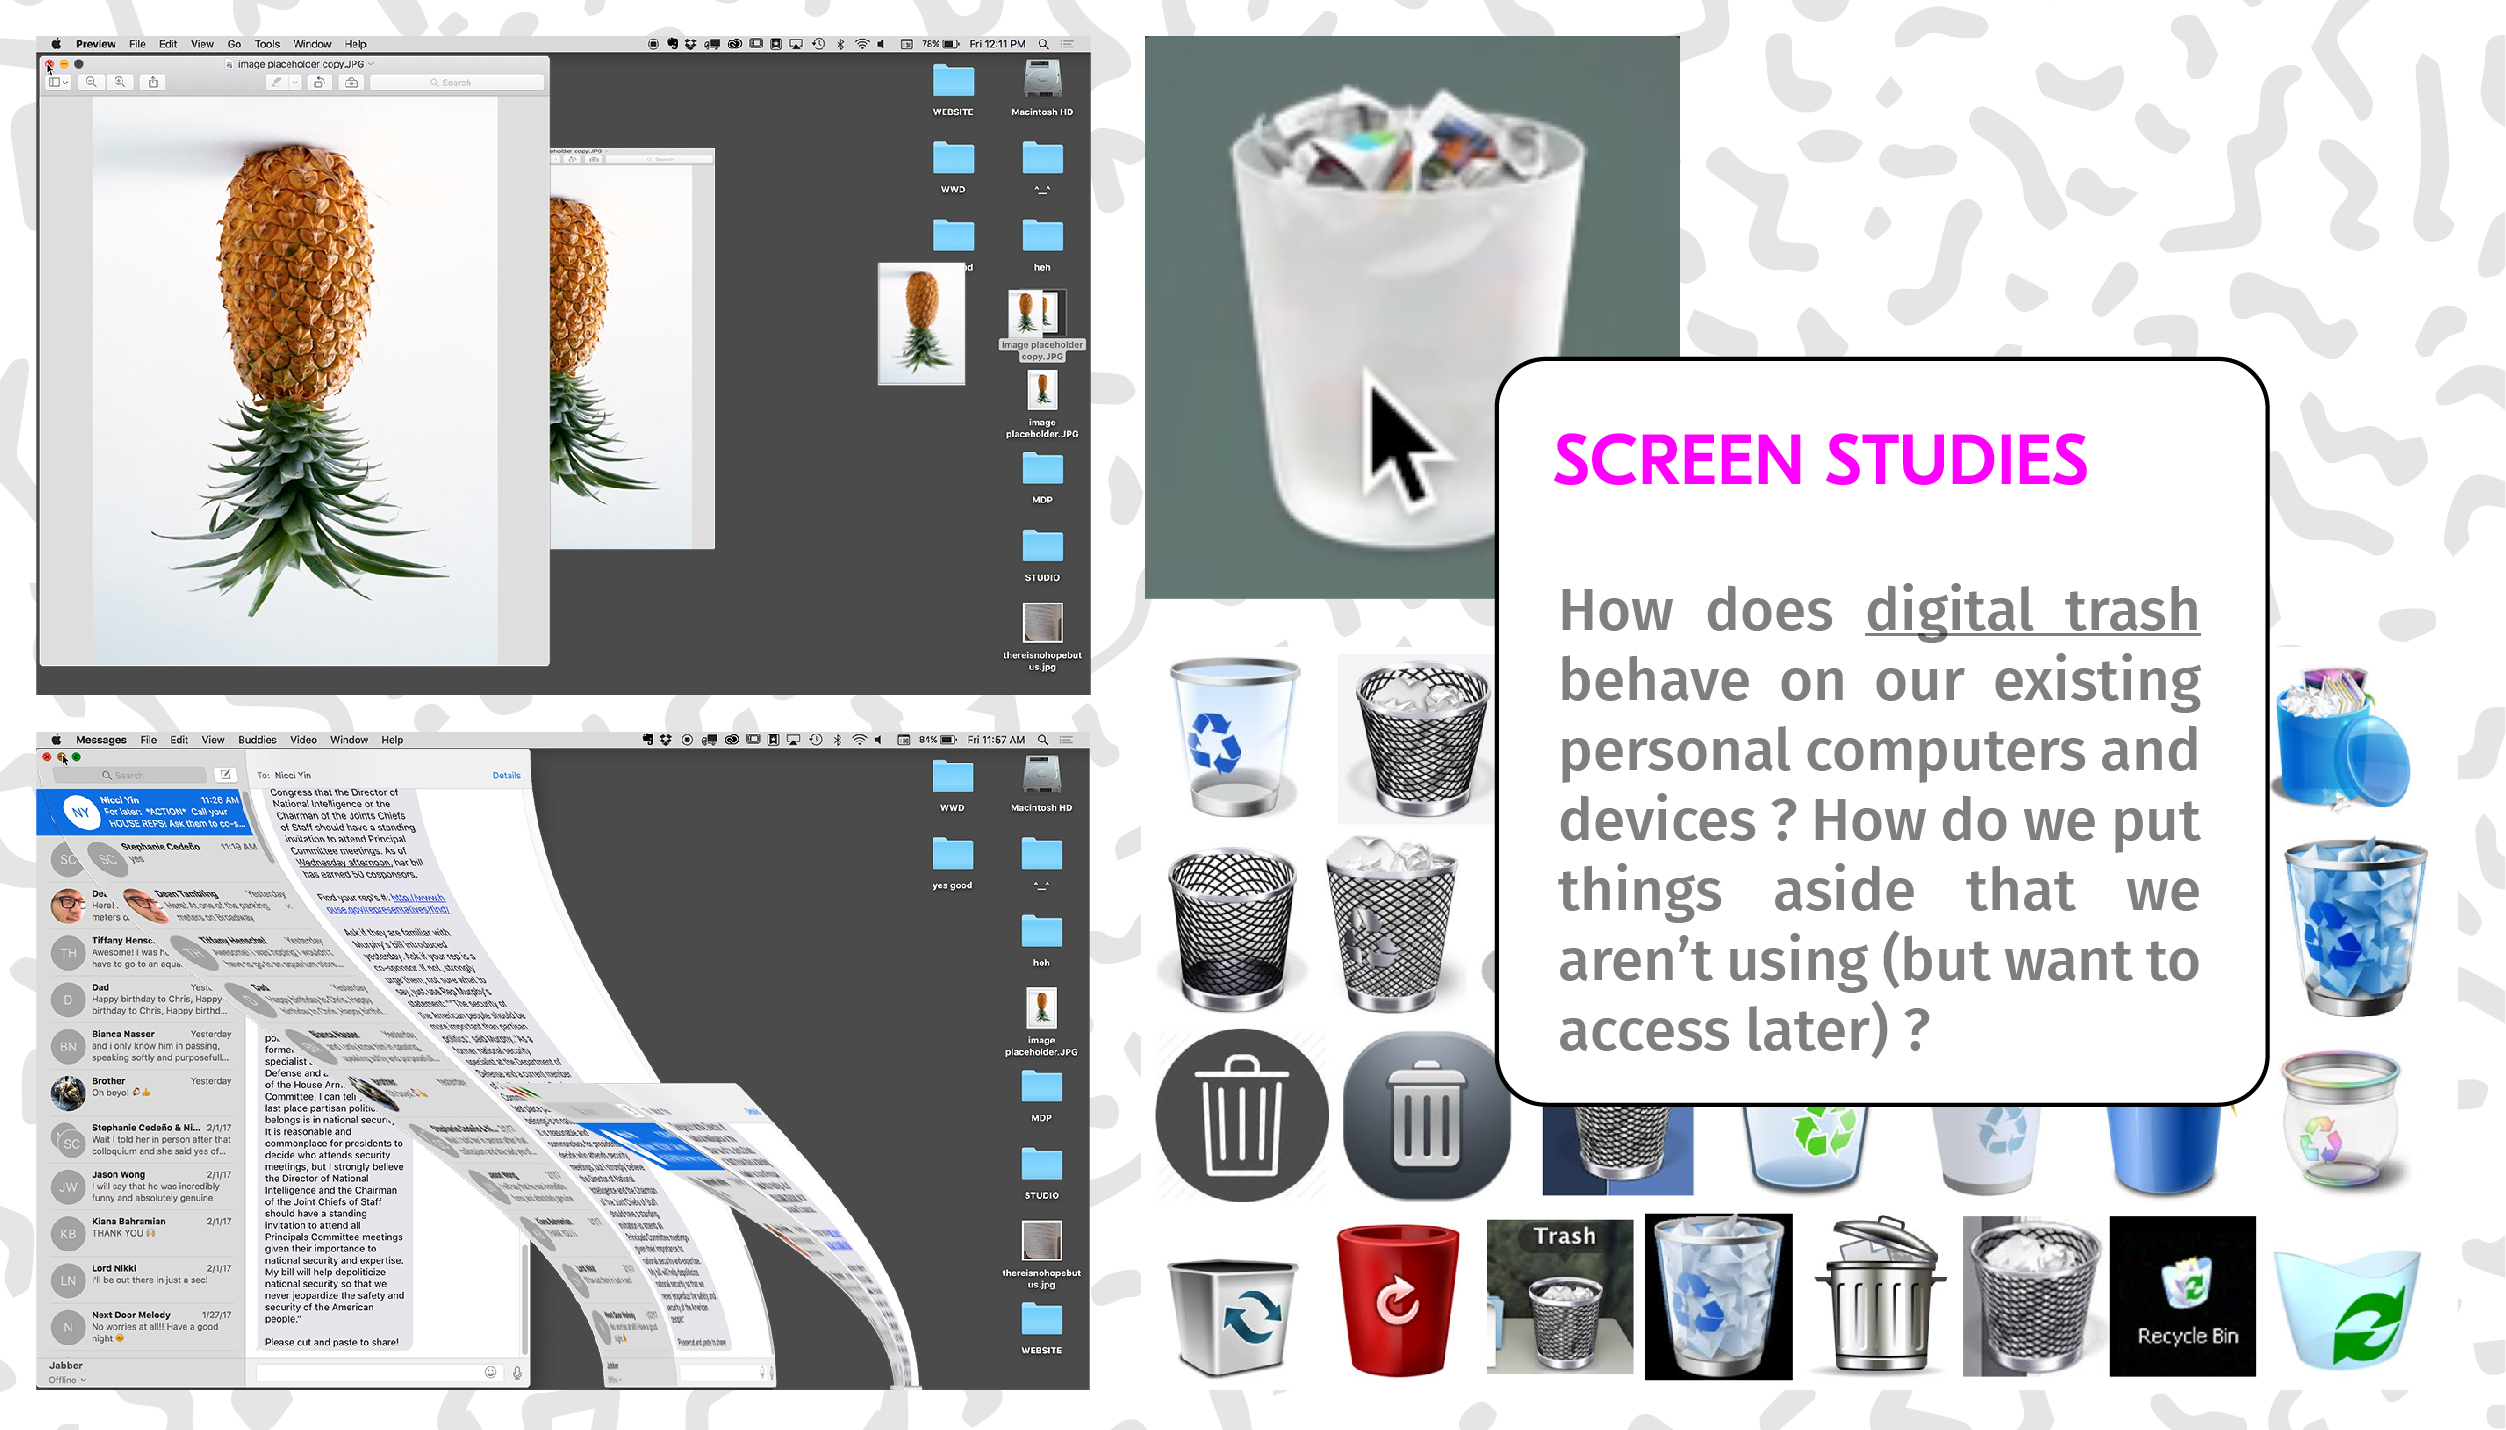
Task: Expand the arrow next to Preview's pen tool
Action: point(295,83)
